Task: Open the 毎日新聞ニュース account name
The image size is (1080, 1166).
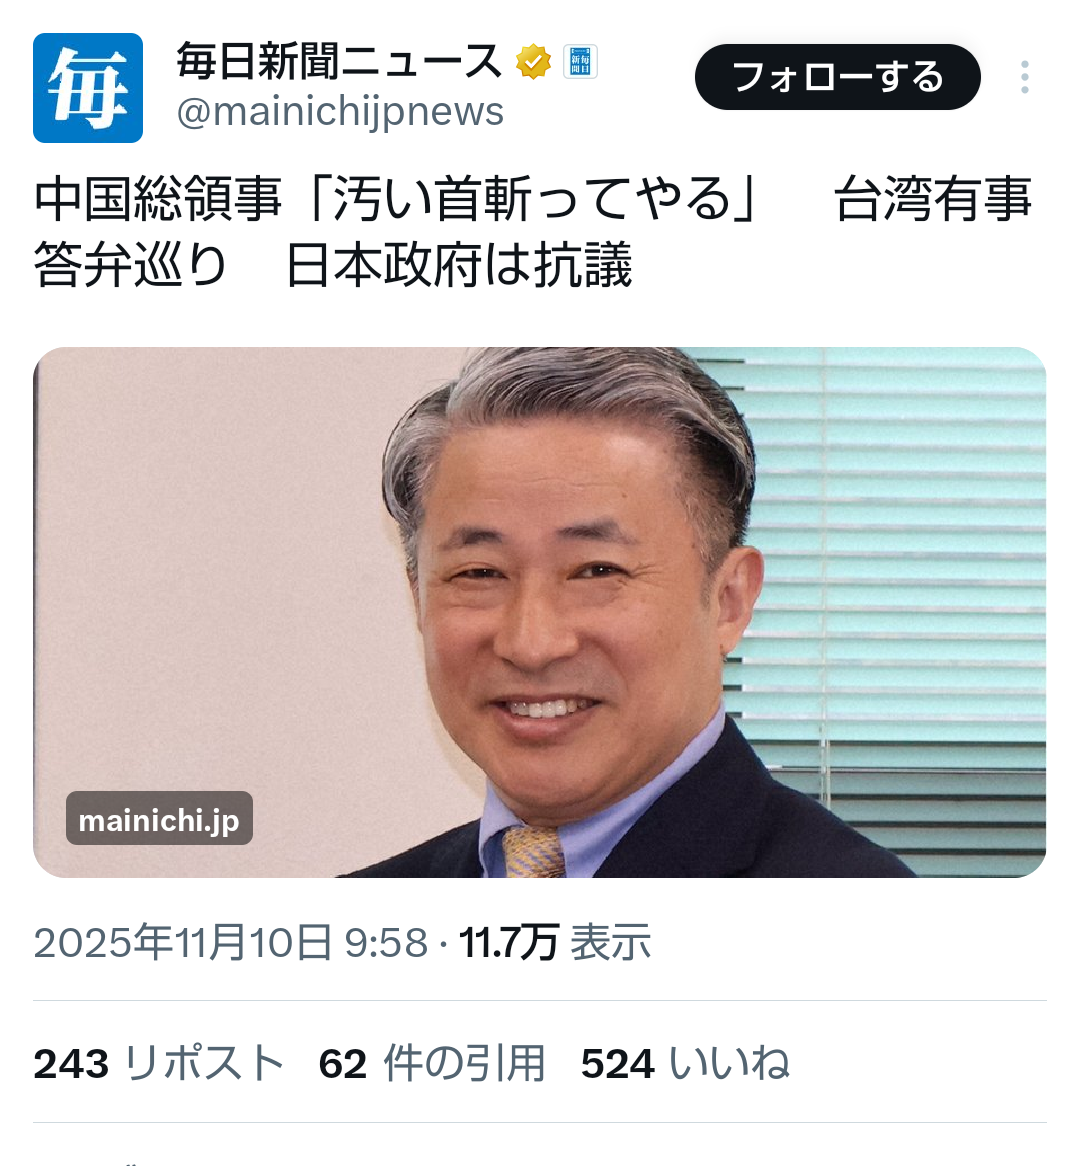Action: [x=340, y=62]
